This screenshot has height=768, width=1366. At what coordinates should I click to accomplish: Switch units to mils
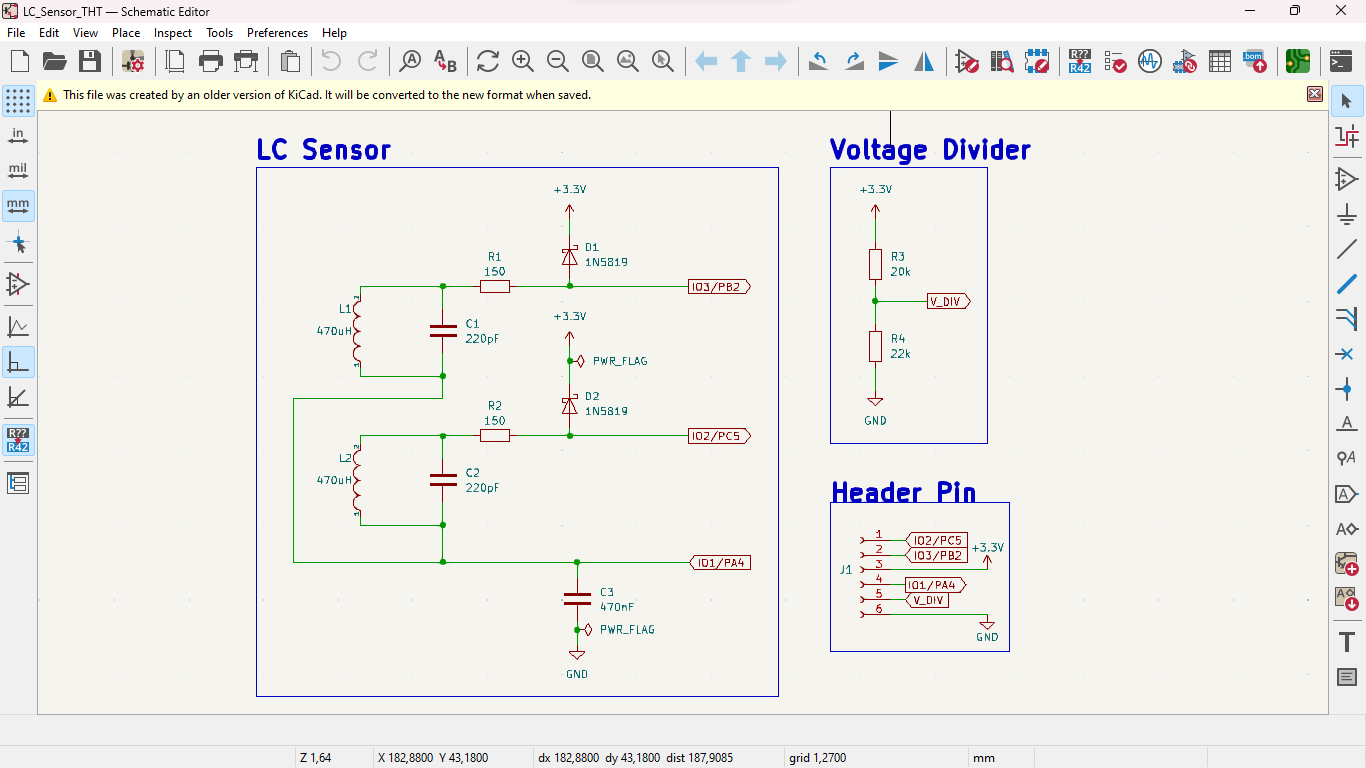tap(18, 170)
